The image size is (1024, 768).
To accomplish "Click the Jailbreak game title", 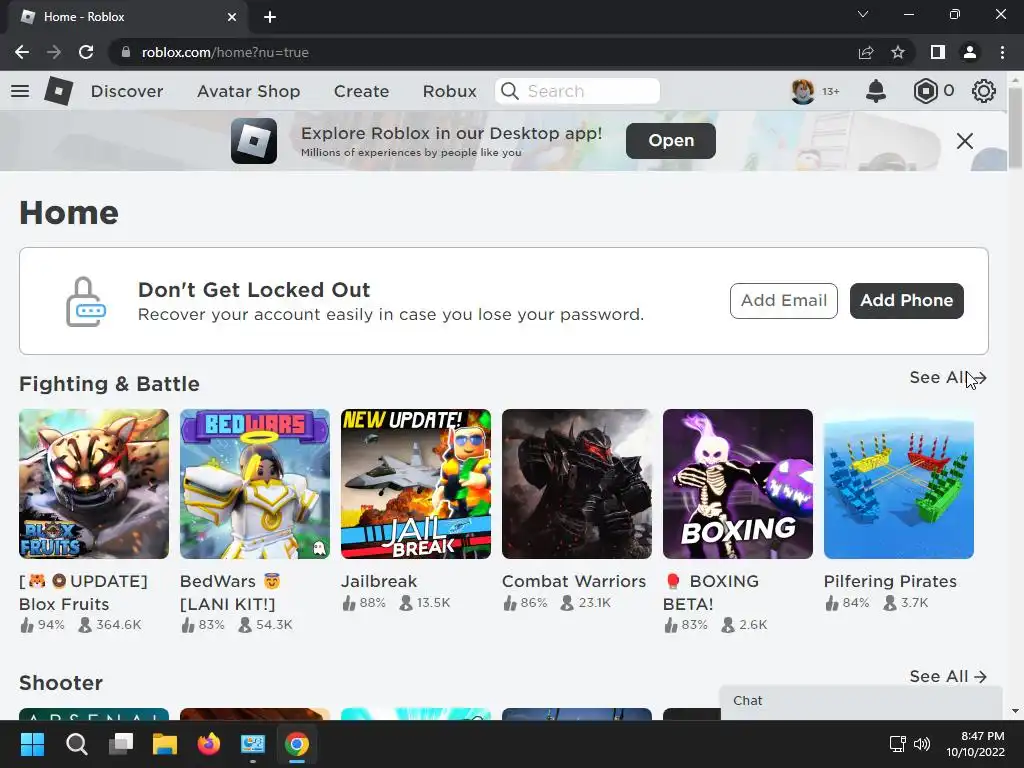I will tap(379, 581).
